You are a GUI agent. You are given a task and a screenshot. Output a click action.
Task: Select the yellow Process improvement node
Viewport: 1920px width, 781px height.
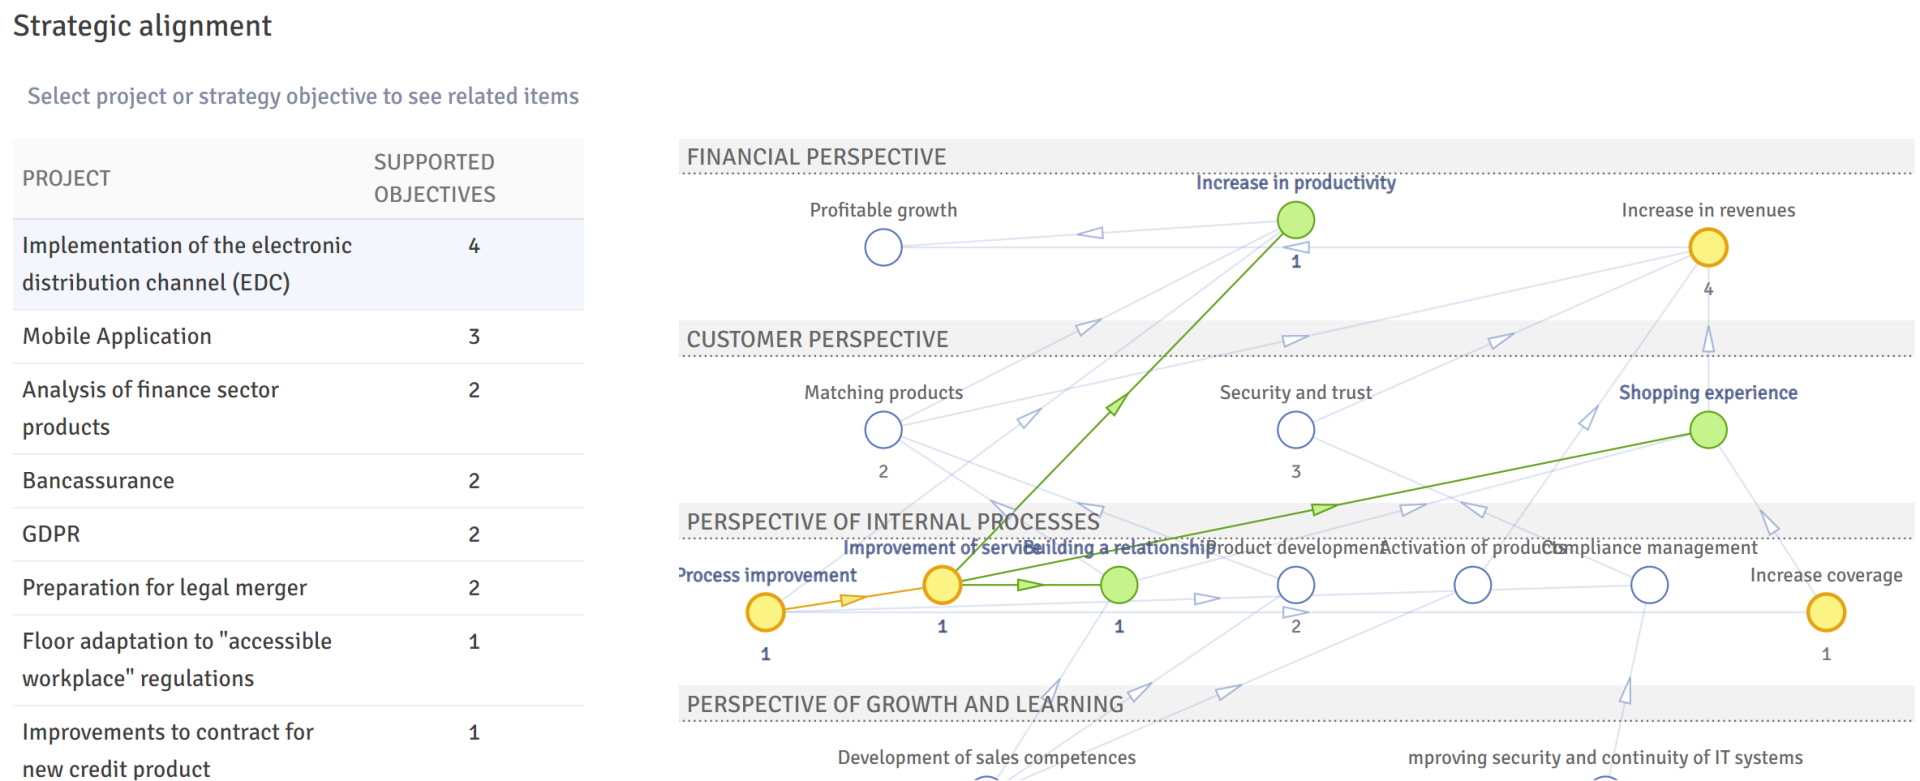click(x=765, y=612)
